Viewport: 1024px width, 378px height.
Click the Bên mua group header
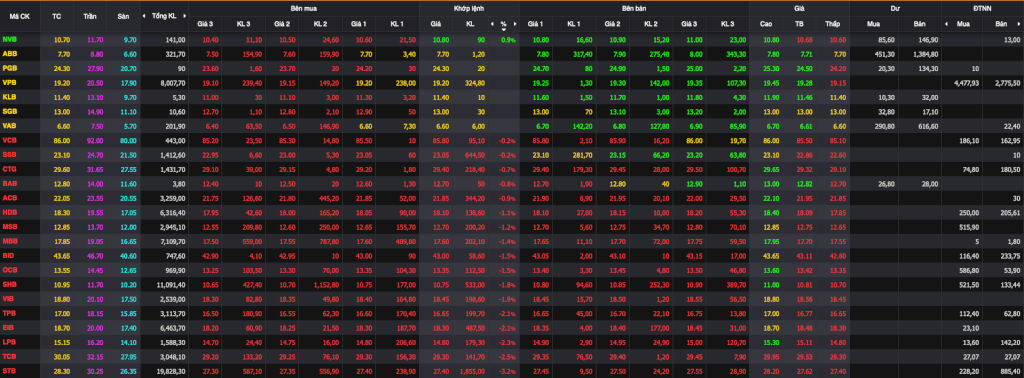[304, 8]
